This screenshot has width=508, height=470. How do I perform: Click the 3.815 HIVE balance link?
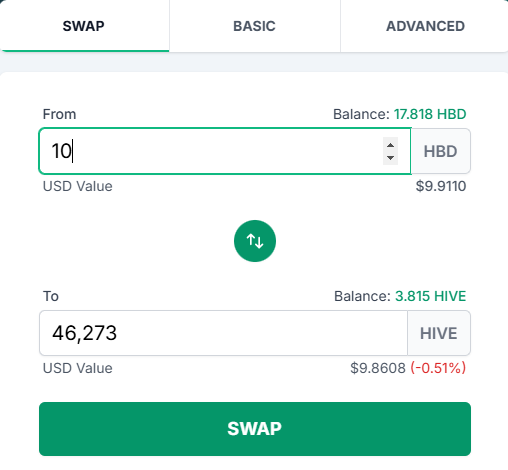(x=430, y=296)
